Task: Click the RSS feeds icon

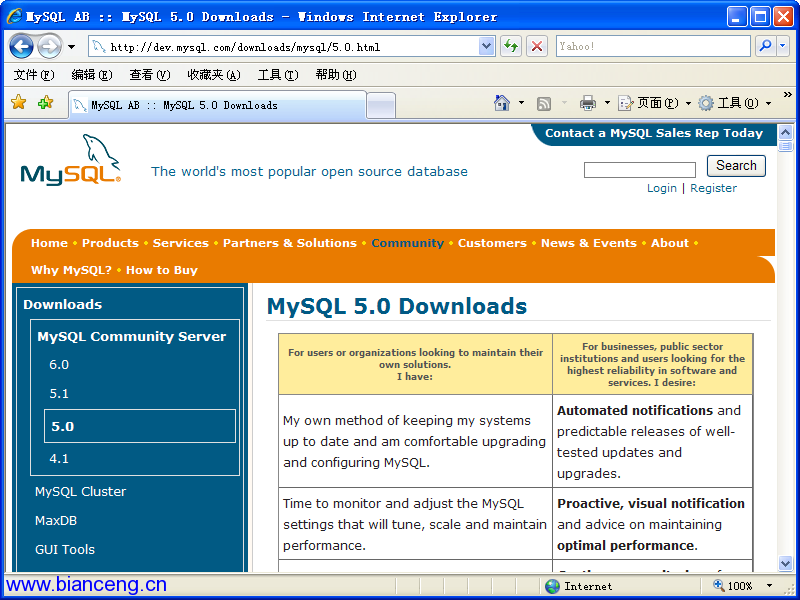Action: [x=544, y=104]
